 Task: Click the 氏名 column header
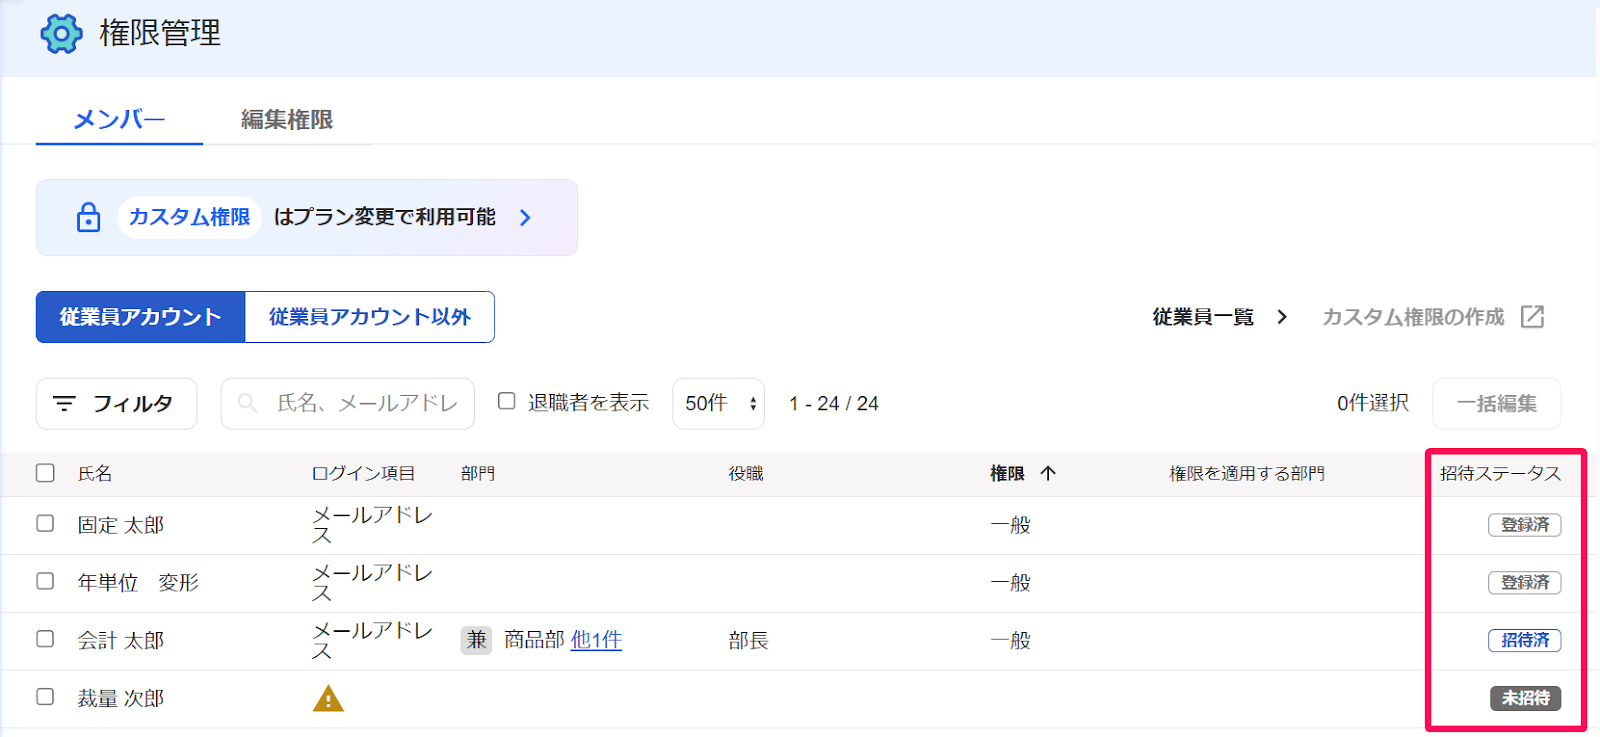[x=95, y=473]
